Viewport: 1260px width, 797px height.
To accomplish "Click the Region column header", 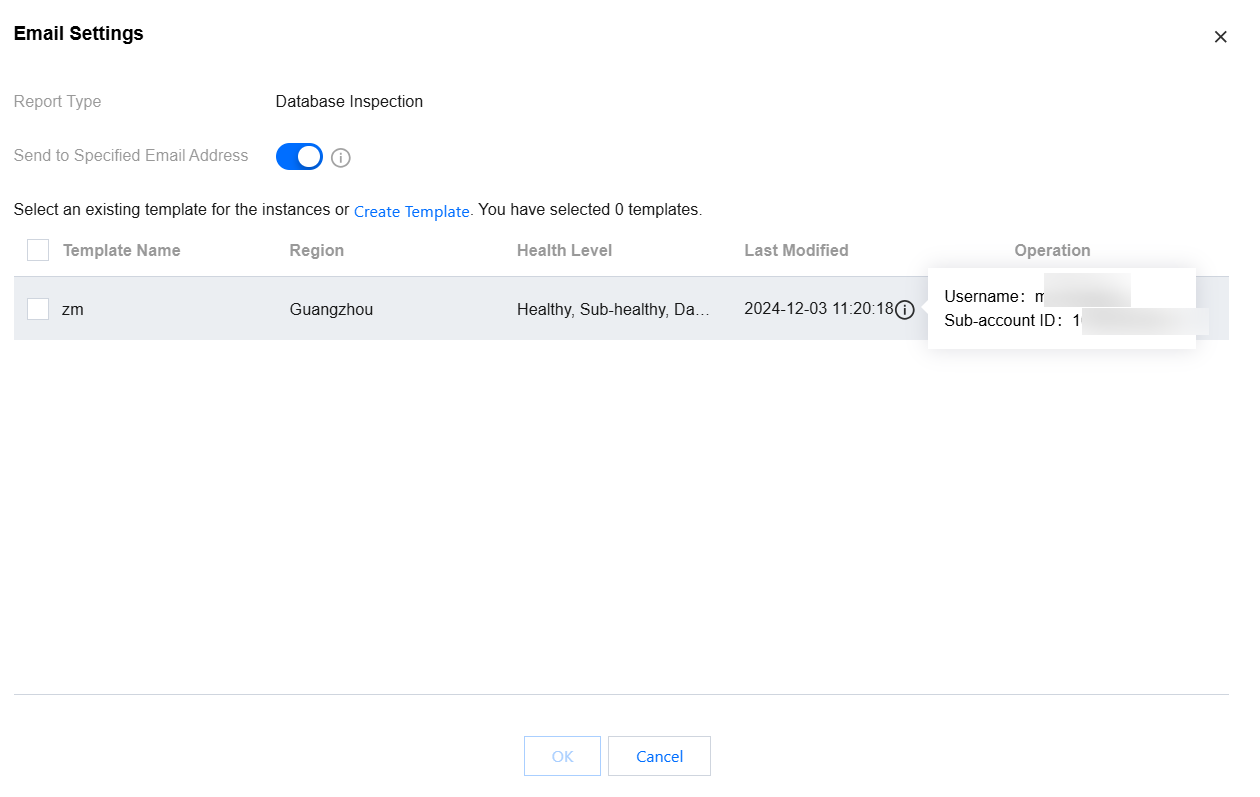I will 317,250.
